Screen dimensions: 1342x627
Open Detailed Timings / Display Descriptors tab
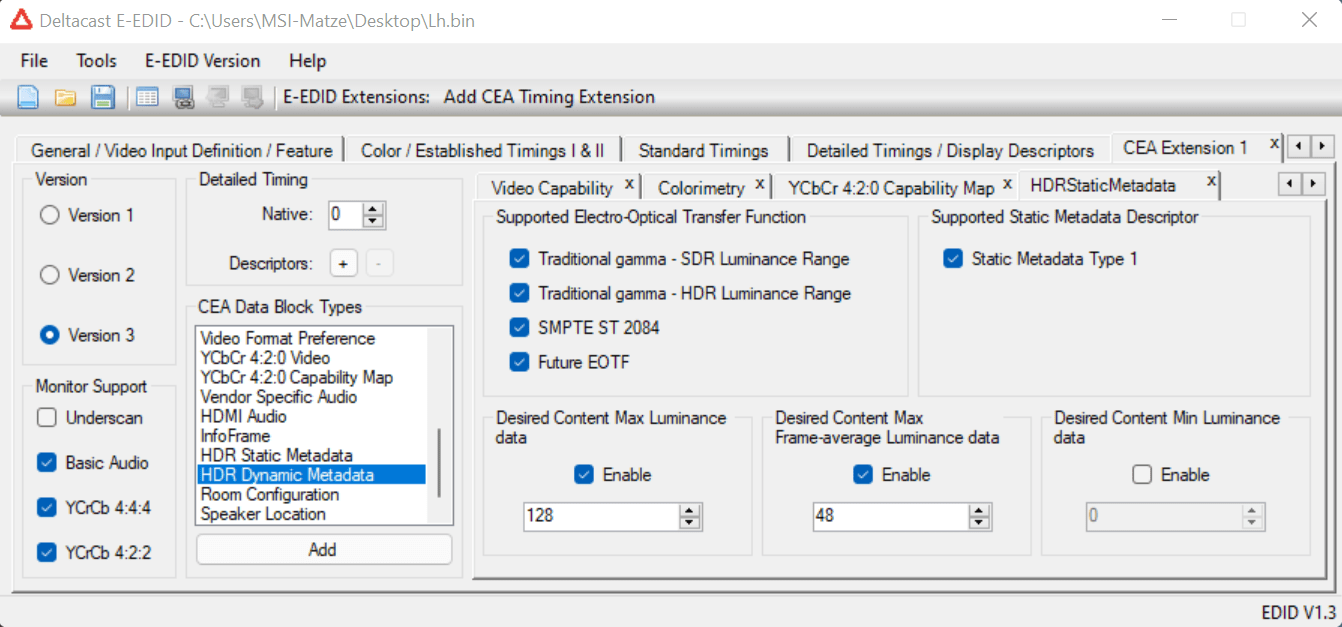tap(950, 150)
